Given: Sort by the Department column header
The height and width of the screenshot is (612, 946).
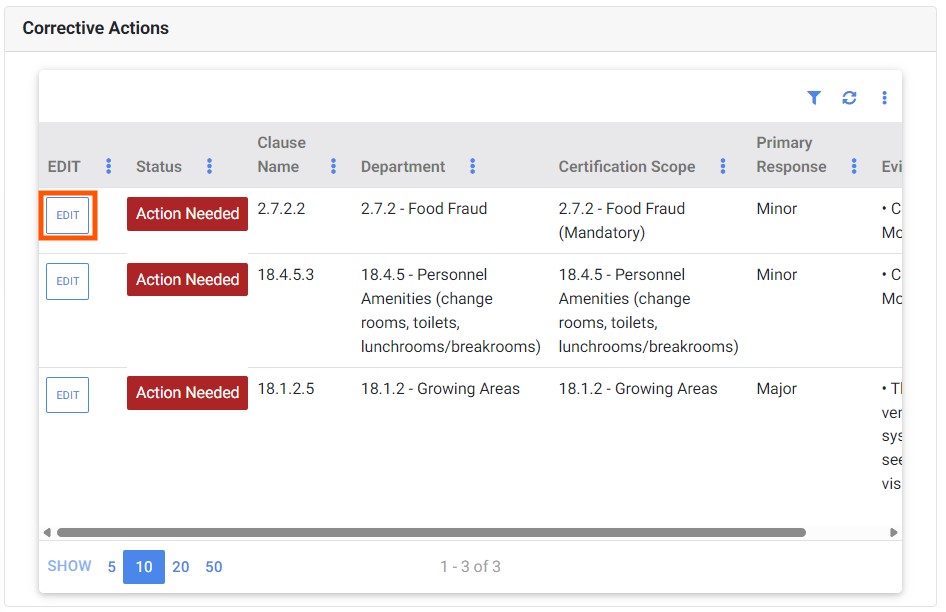Looking at the screenshot, I should pyautogui.click(x=403, y=167).
